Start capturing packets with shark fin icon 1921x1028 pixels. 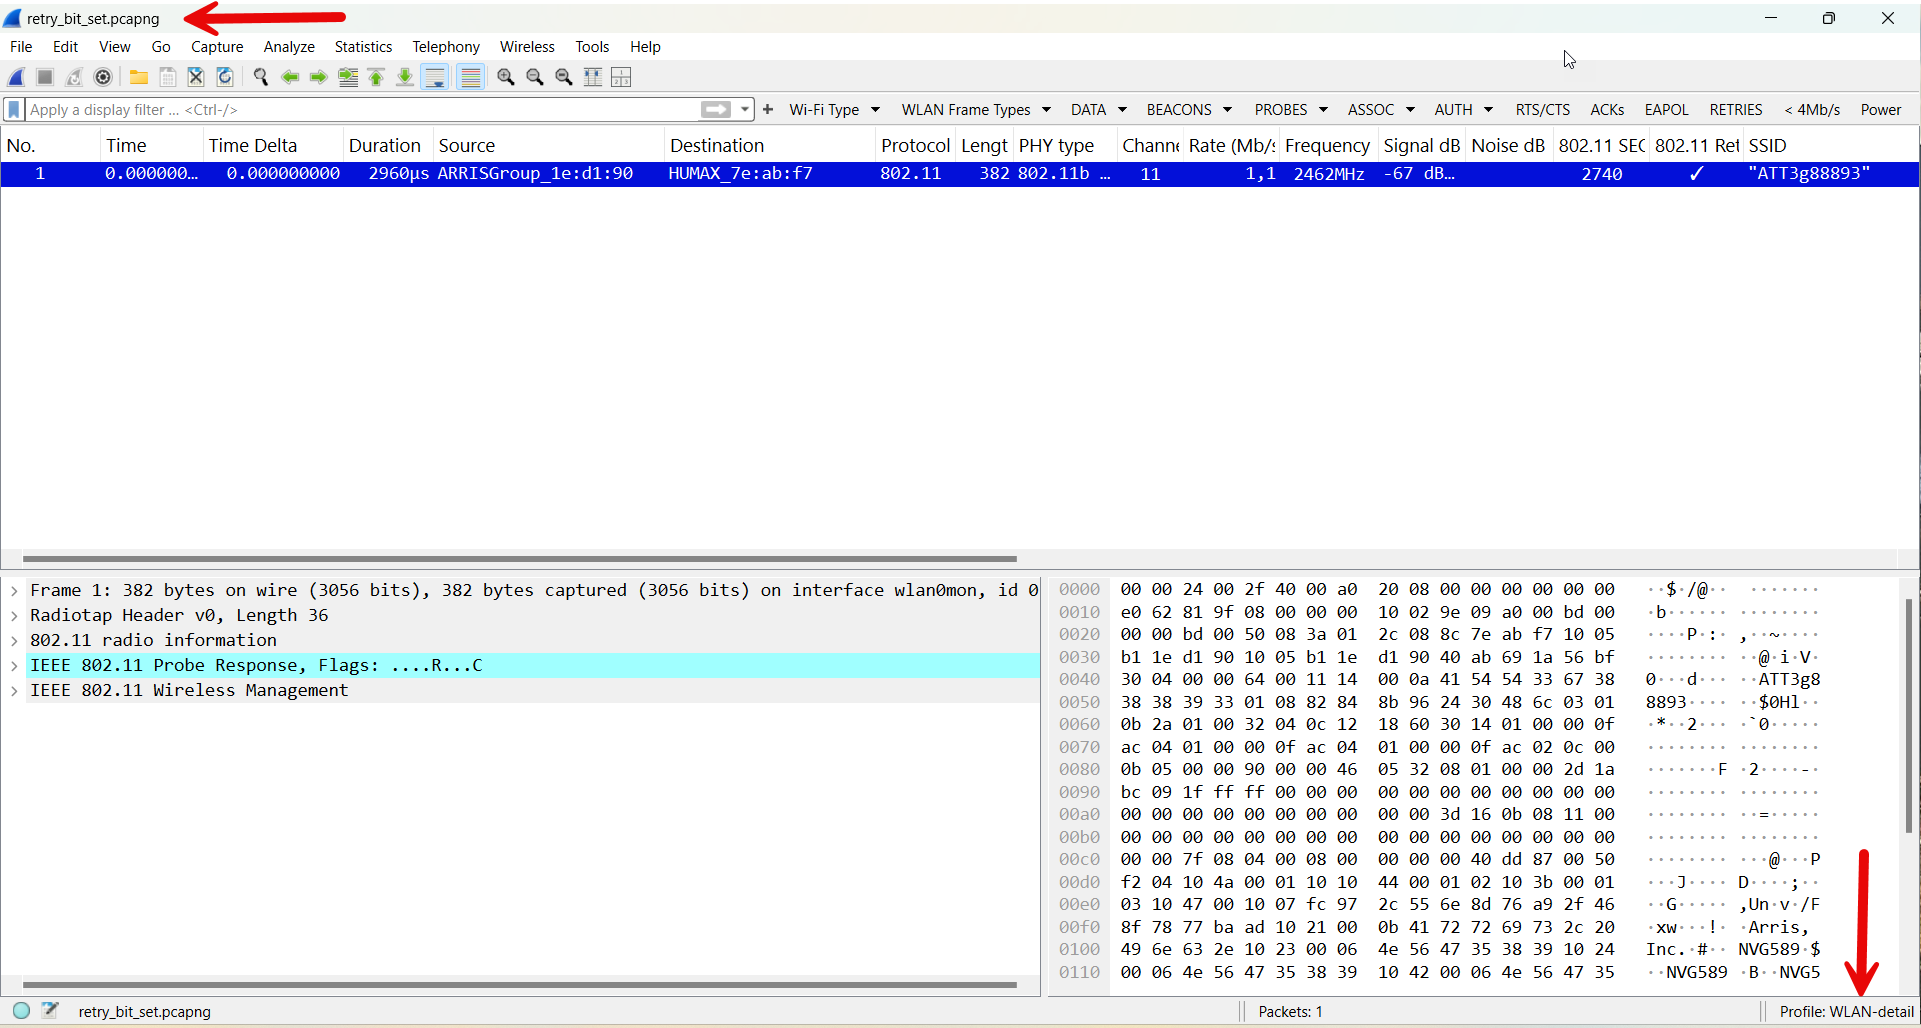pos(17,77)
